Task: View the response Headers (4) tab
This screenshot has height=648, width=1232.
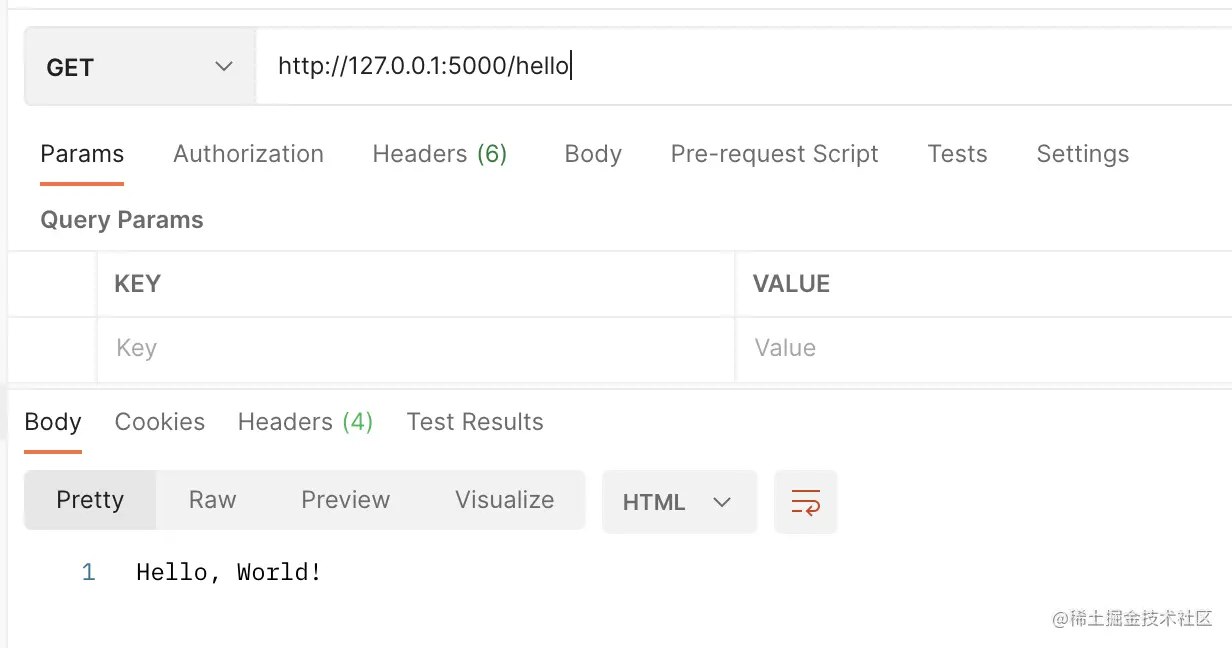Action: [305, 422]
